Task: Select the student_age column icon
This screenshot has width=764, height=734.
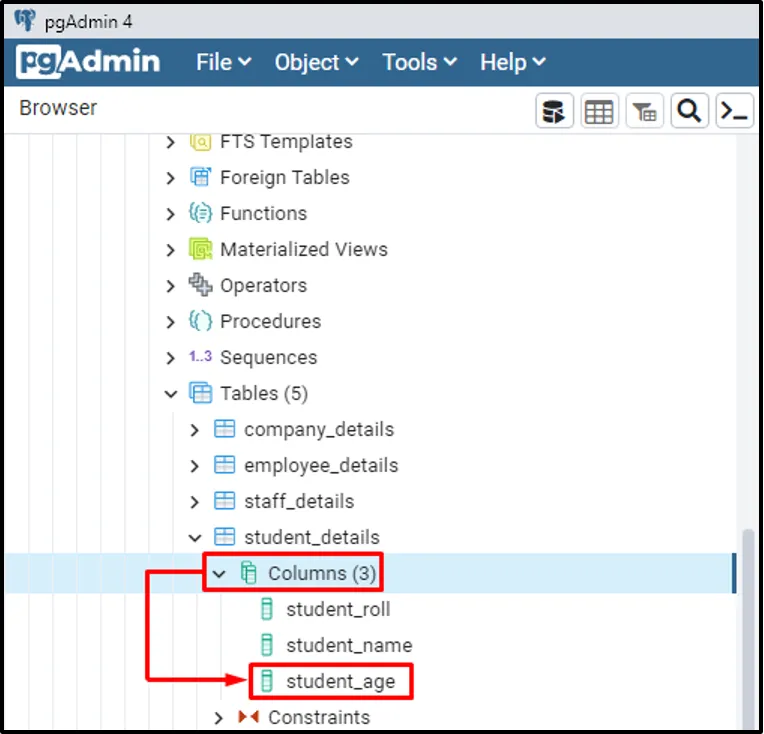Action: (x=267, y=682)
